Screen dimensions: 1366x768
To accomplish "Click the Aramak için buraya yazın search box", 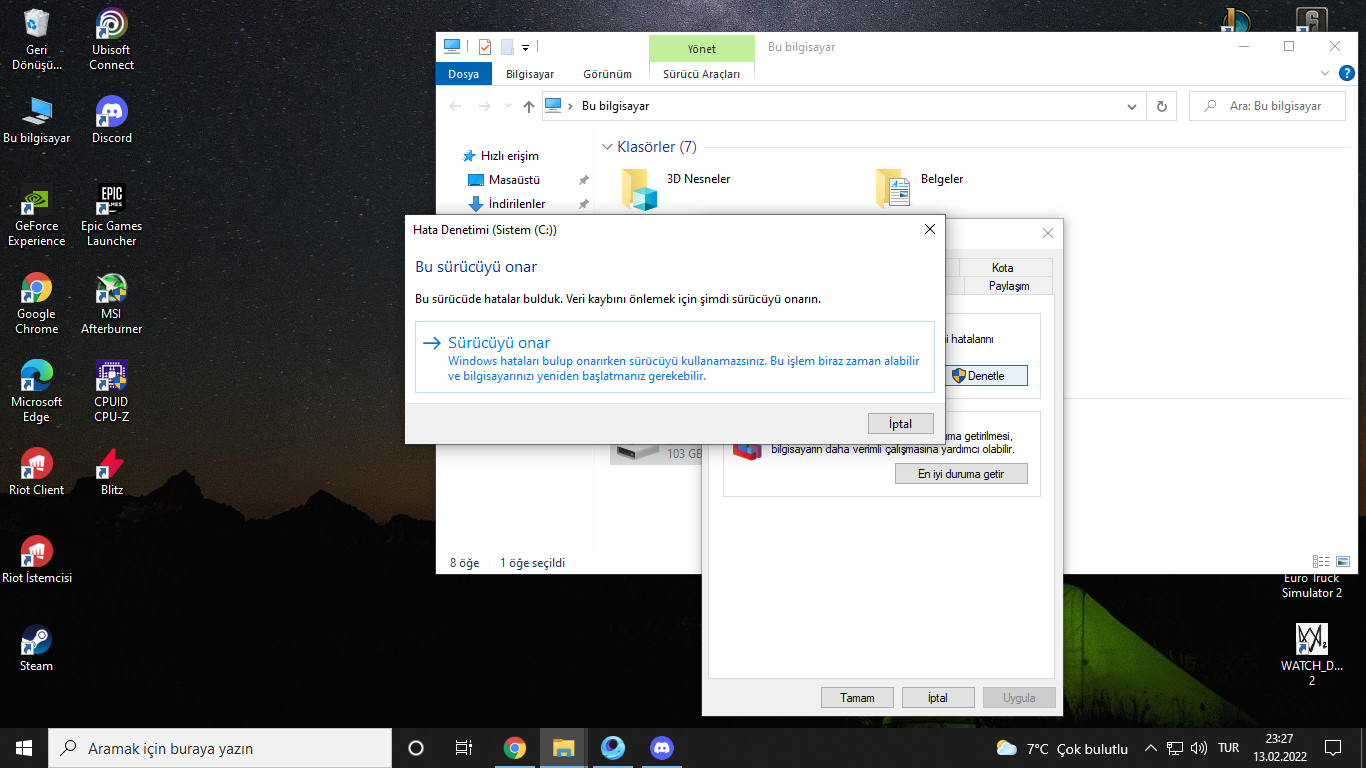I will coord(220,748).
